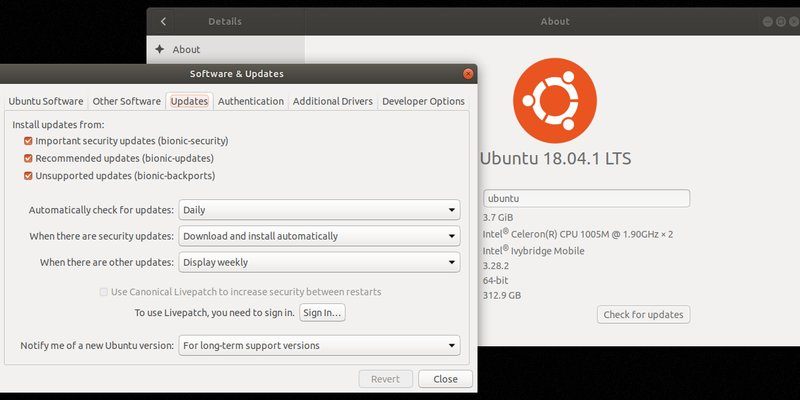Screen dimensions: 800x400
Task: Uncheck Important security updates (bionic-security)
Action: (28, 141)
